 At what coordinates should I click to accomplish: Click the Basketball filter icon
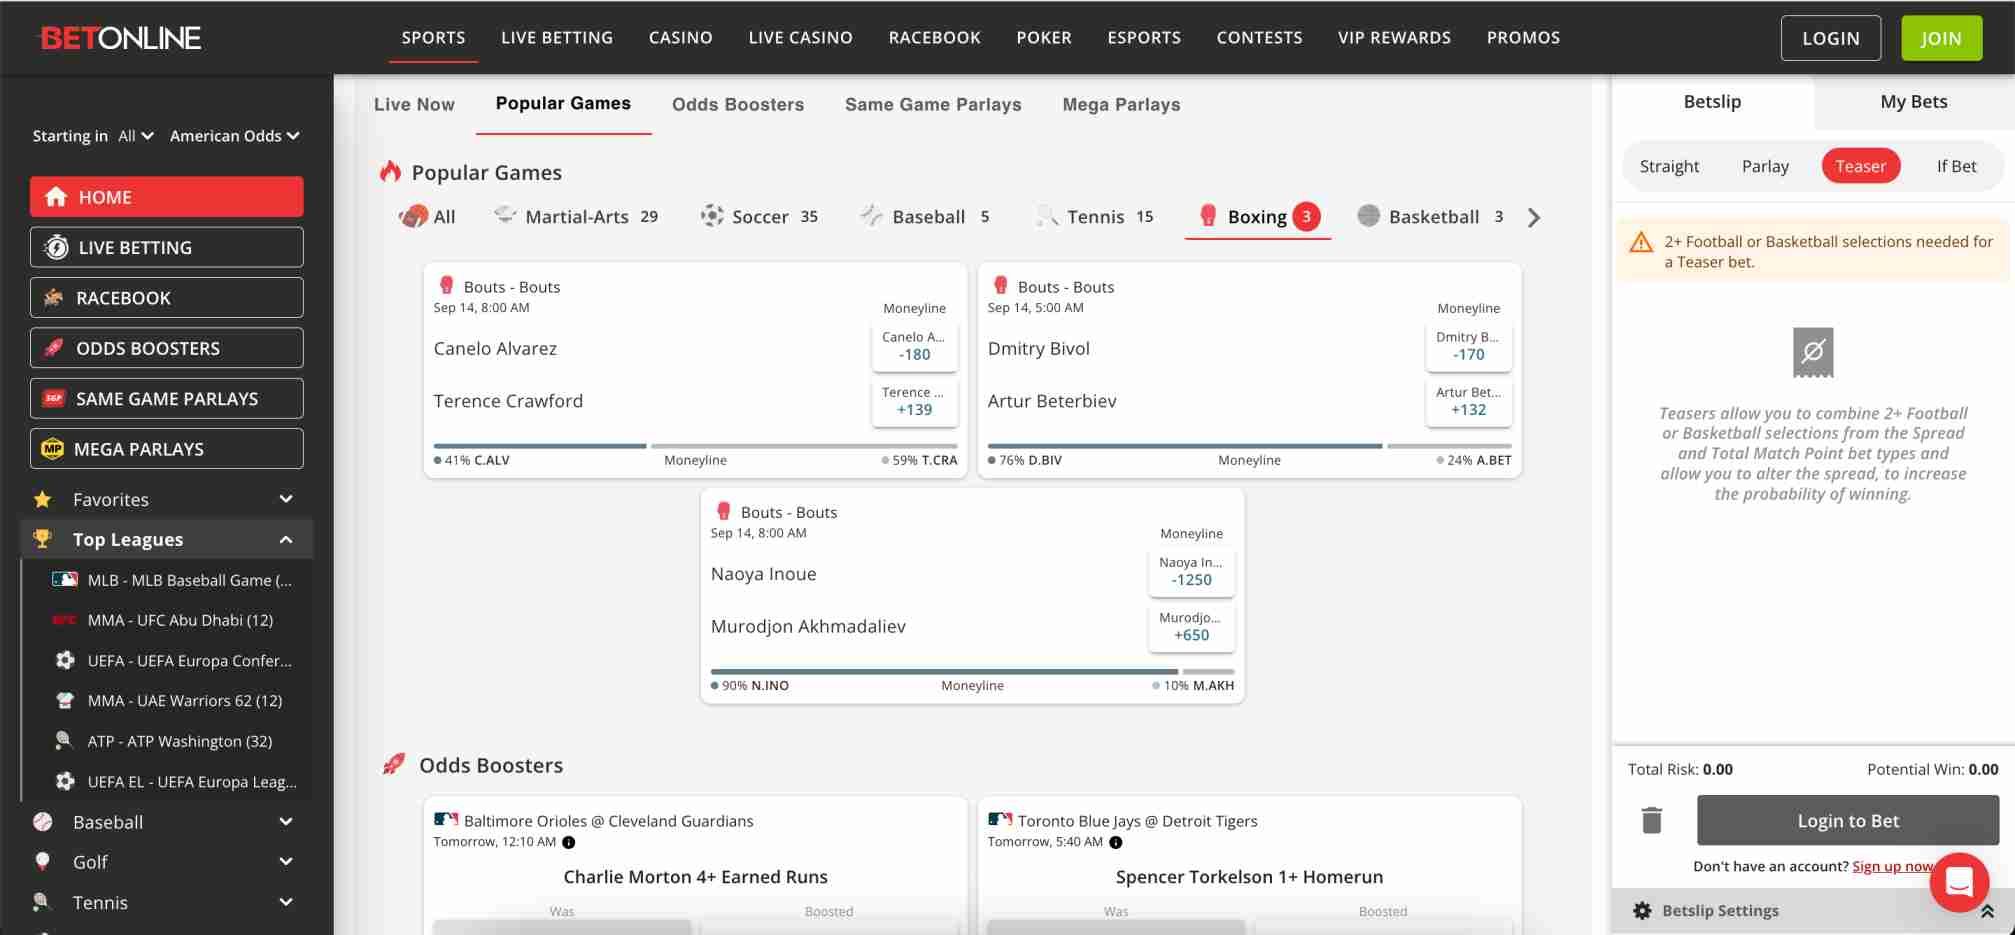click(x=1369, y=215)
